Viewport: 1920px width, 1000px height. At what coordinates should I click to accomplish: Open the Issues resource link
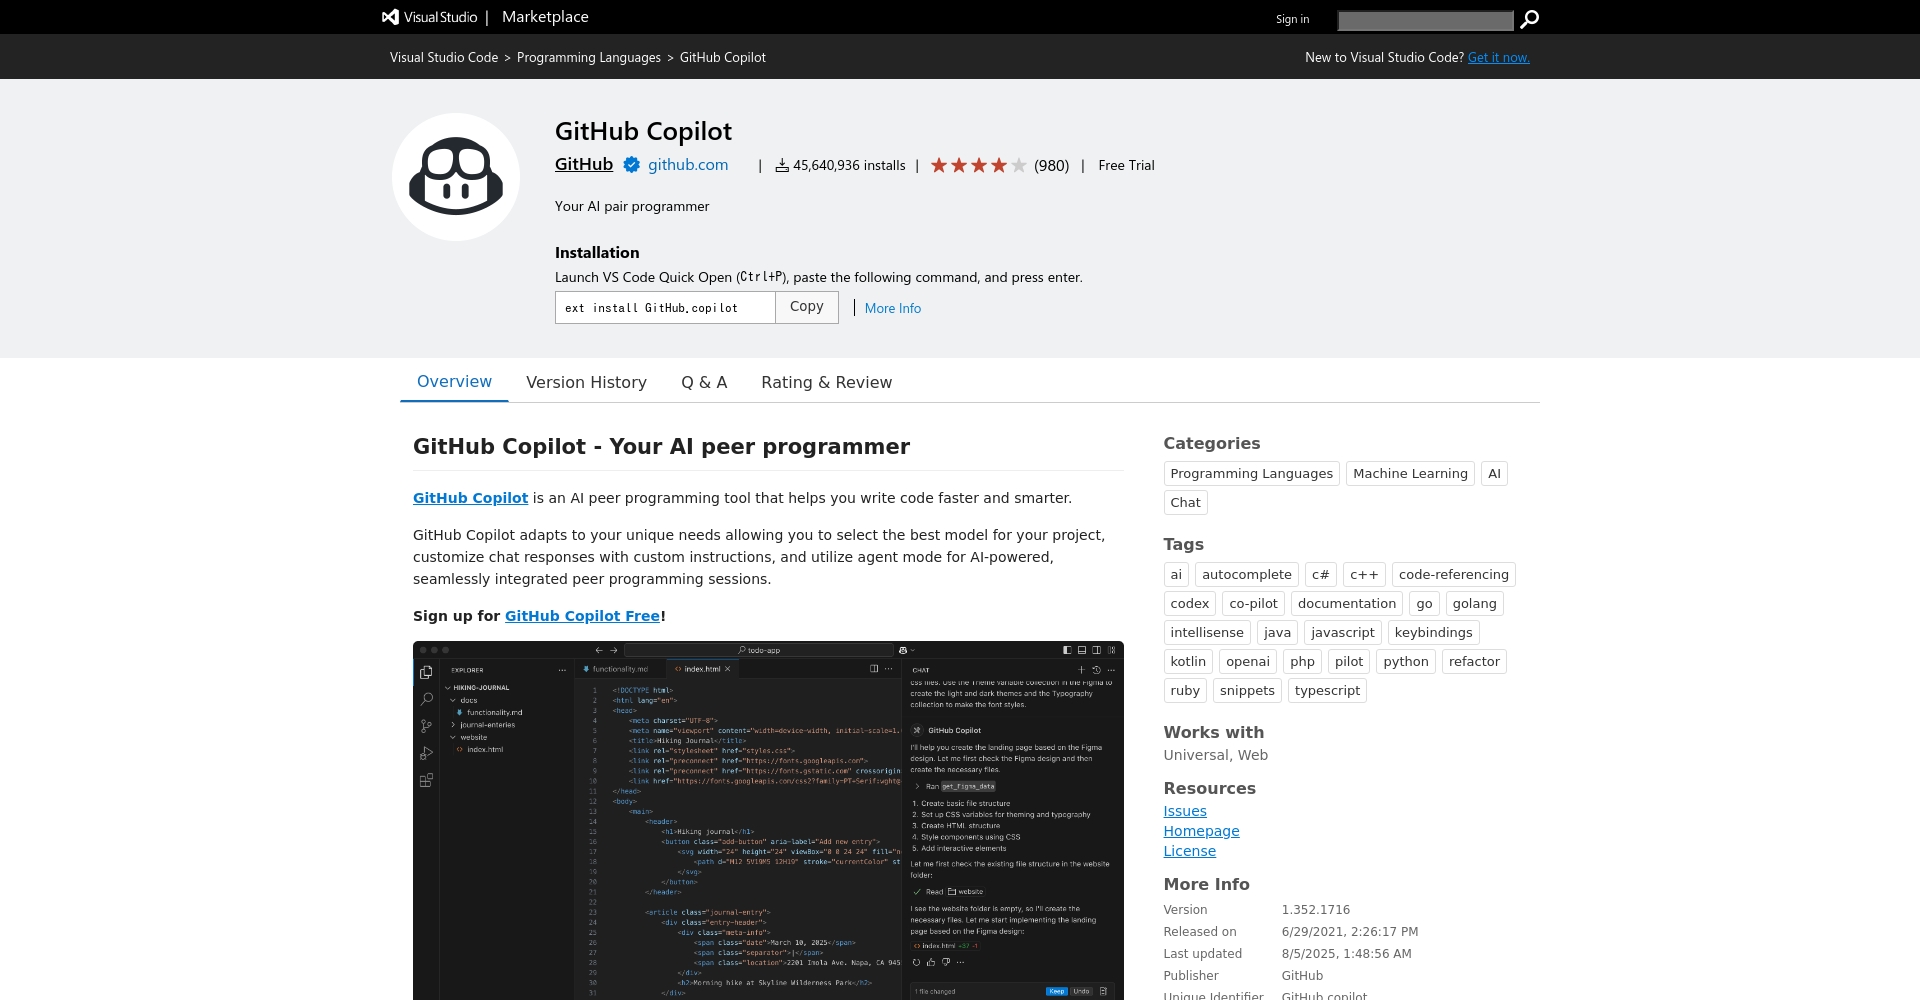point(1185,811)
